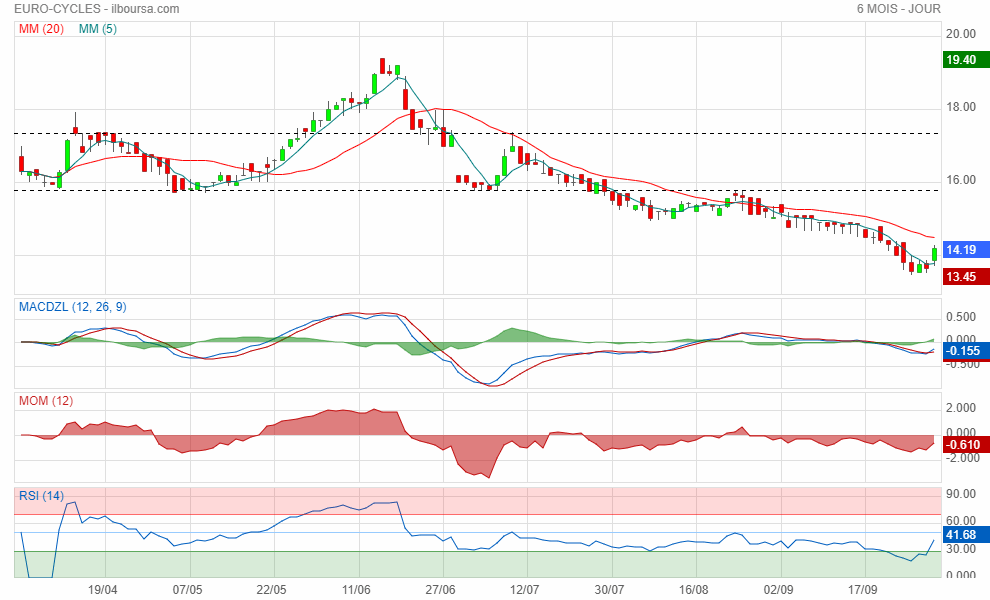Click the highest red candlestick at the June peak

tap(383, 66)
